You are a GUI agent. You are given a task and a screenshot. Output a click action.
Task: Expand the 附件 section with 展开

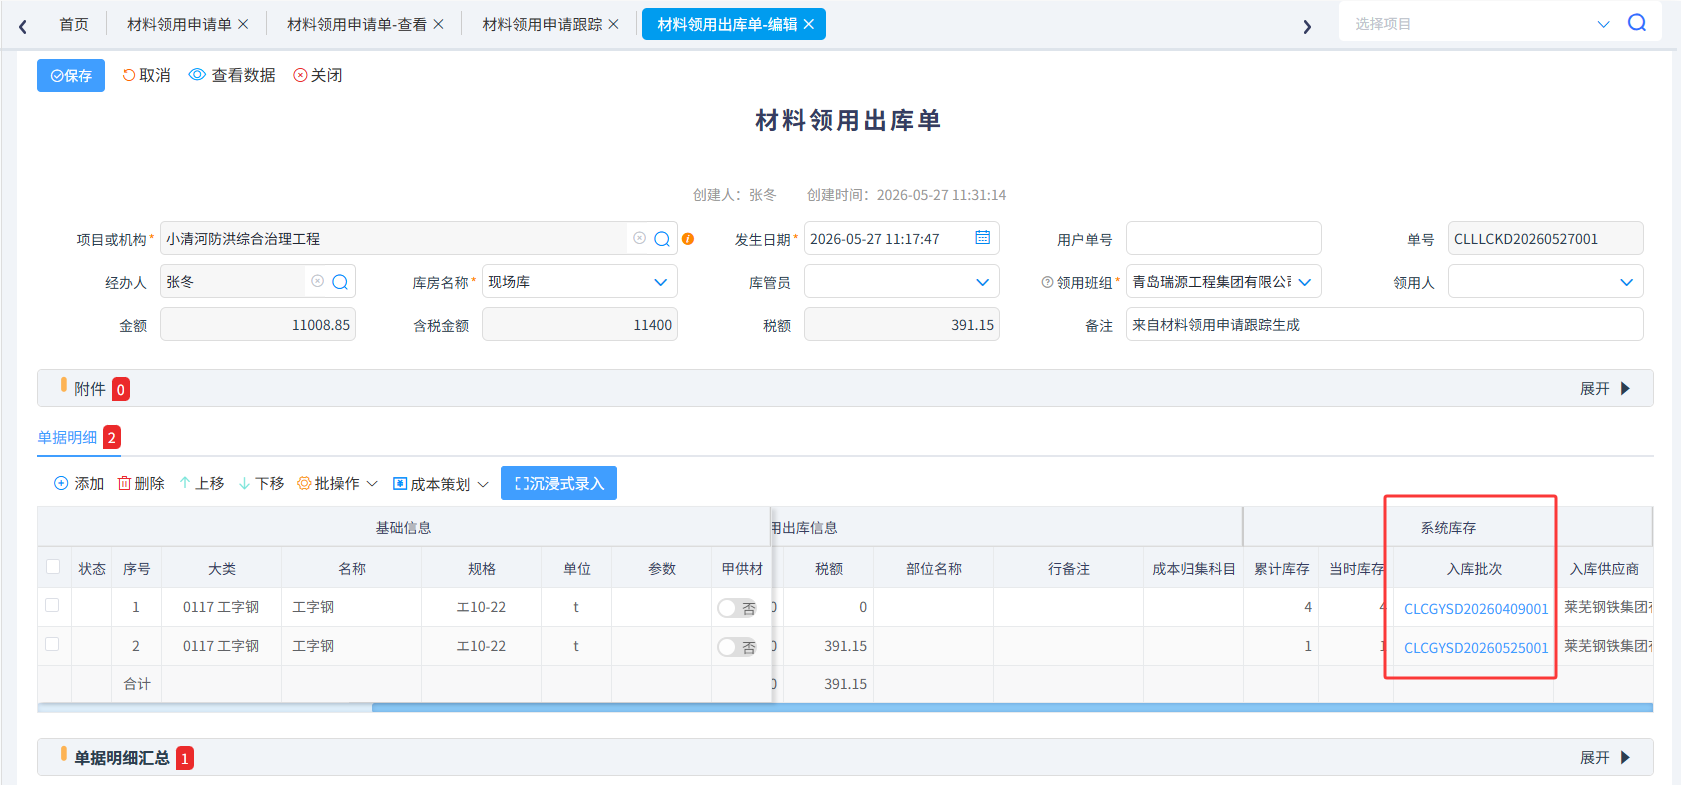click(1605, 388)
